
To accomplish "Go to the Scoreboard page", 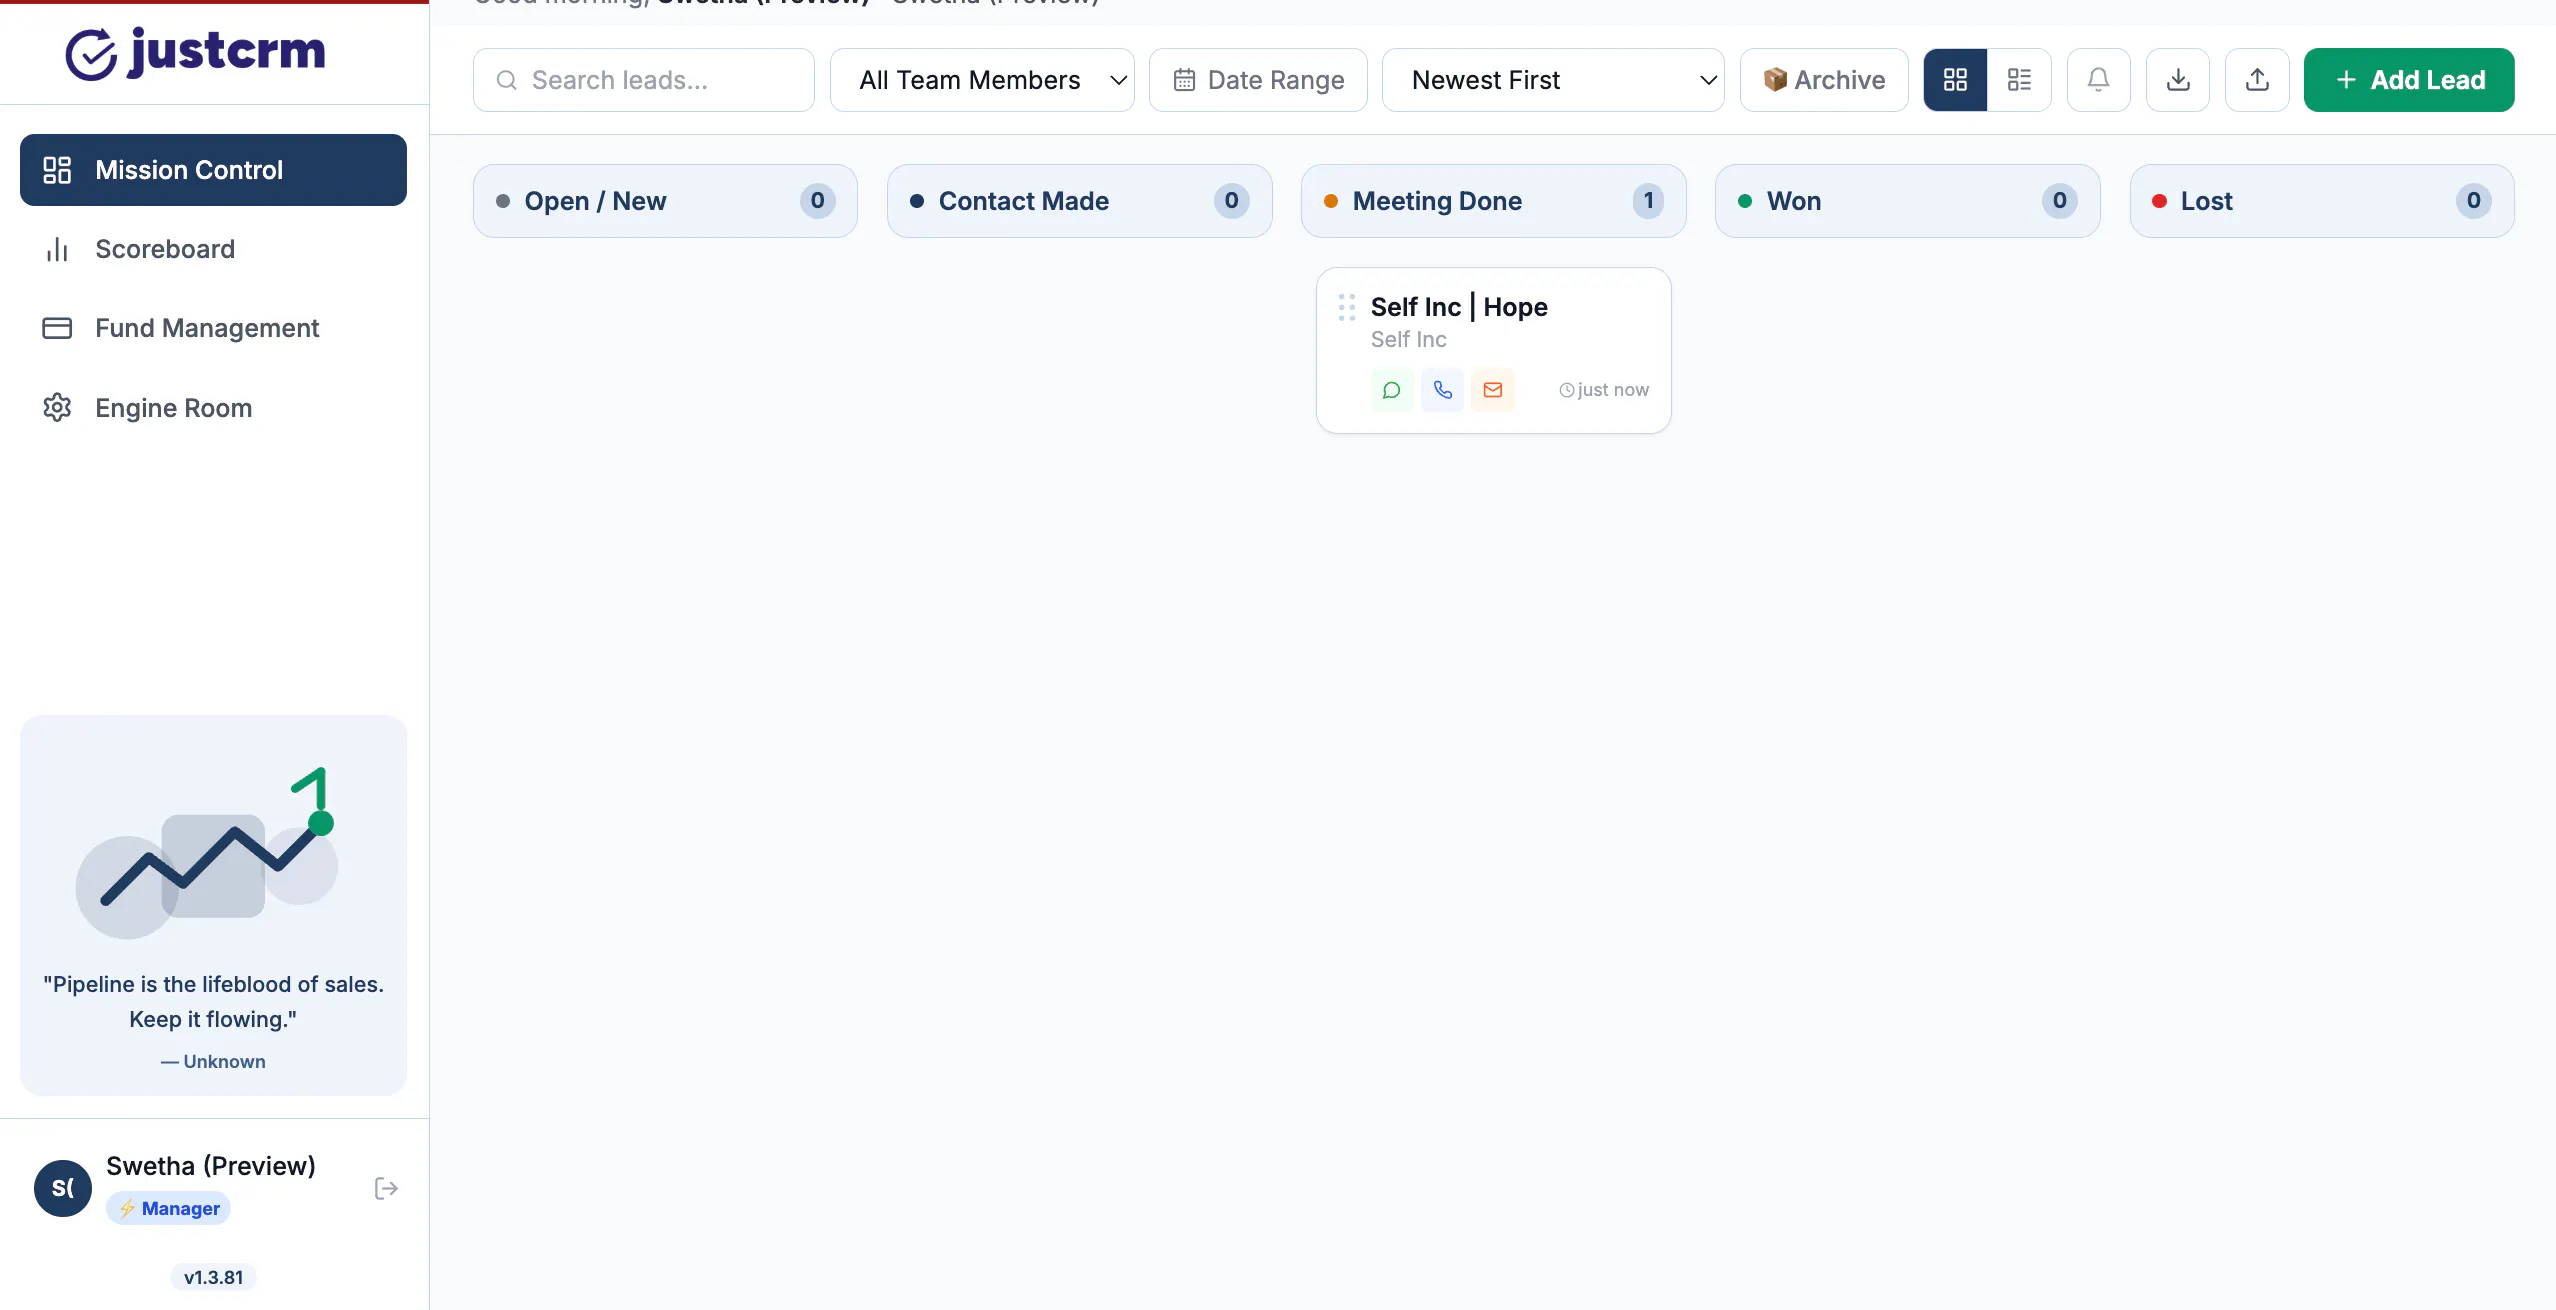I will point(213,249).
